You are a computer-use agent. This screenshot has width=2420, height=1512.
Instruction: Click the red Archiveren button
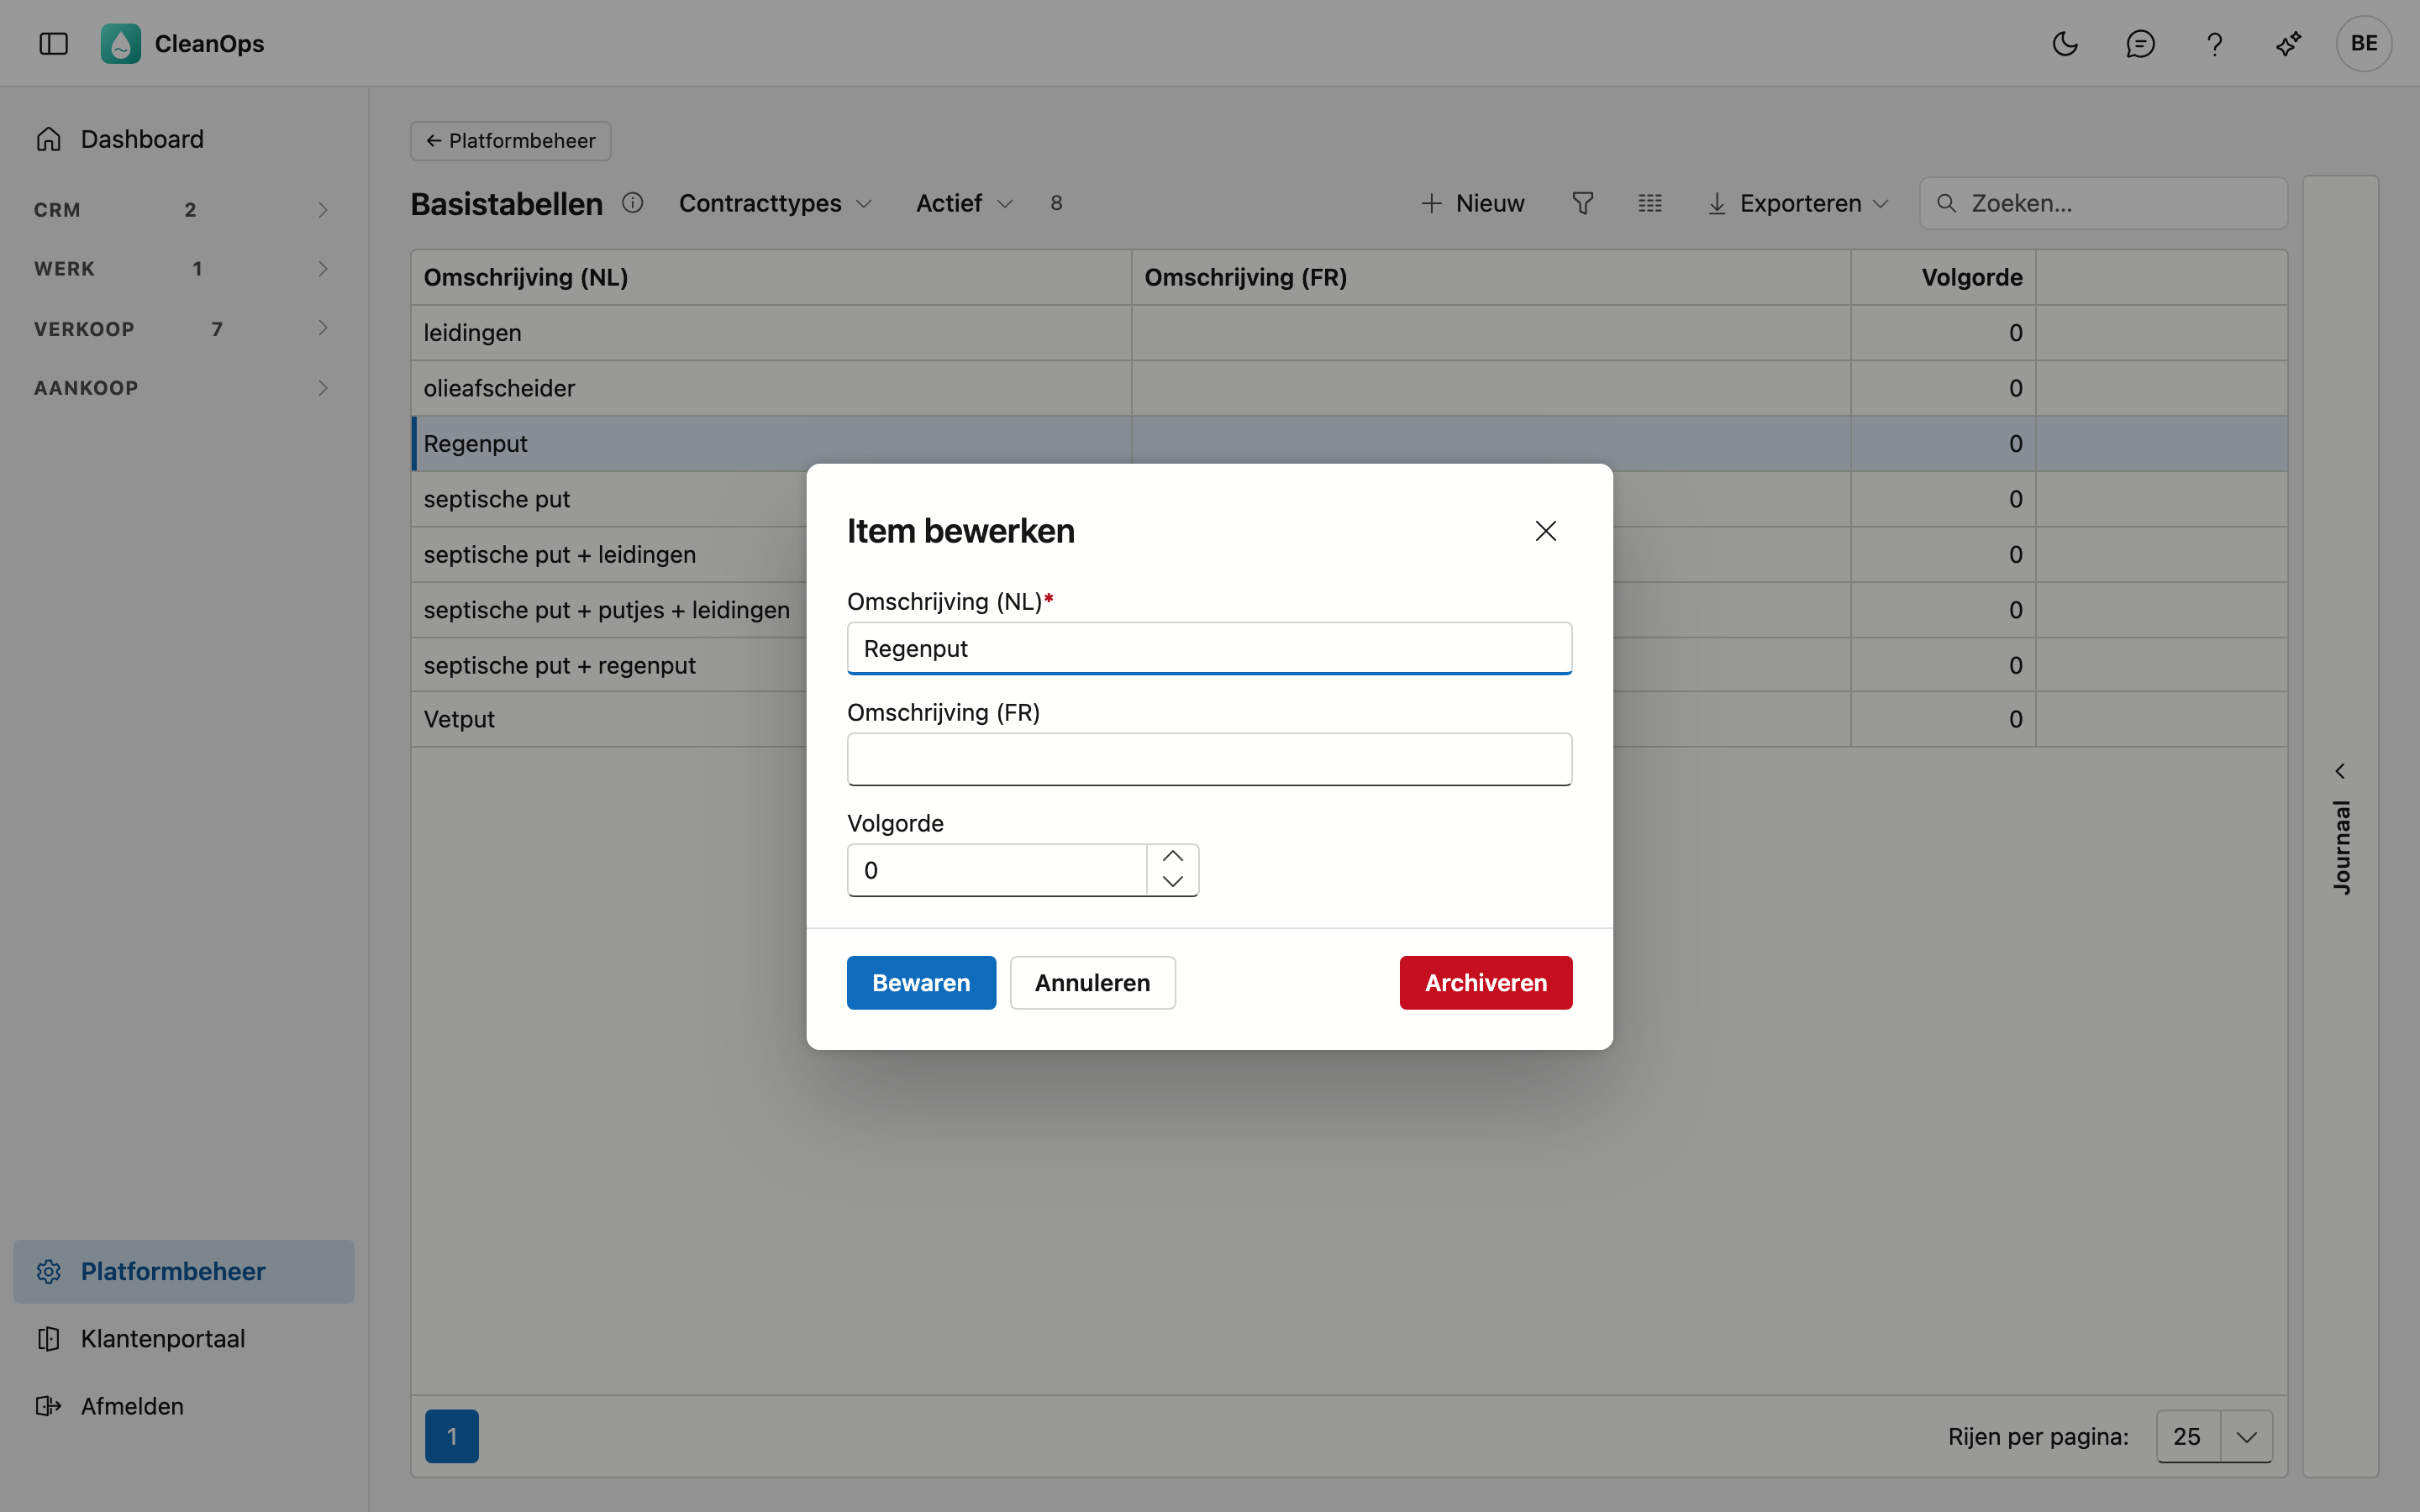point(1485,982)
